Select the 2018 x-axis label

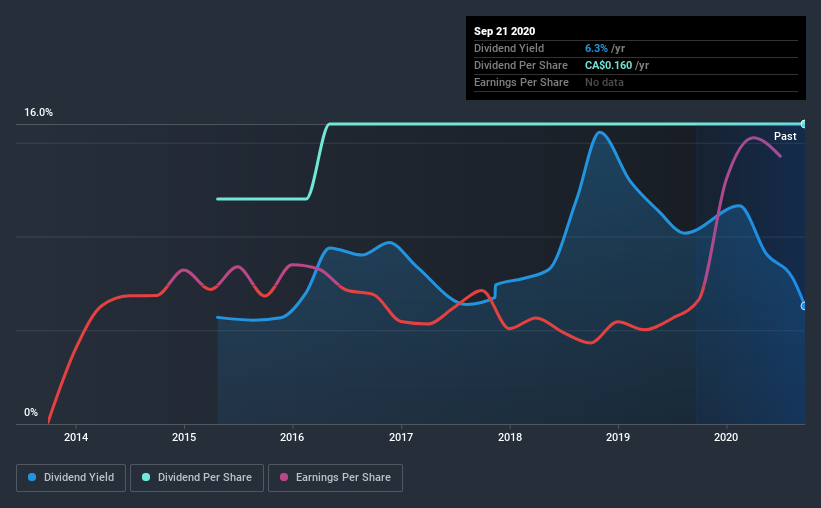(510, 437)
